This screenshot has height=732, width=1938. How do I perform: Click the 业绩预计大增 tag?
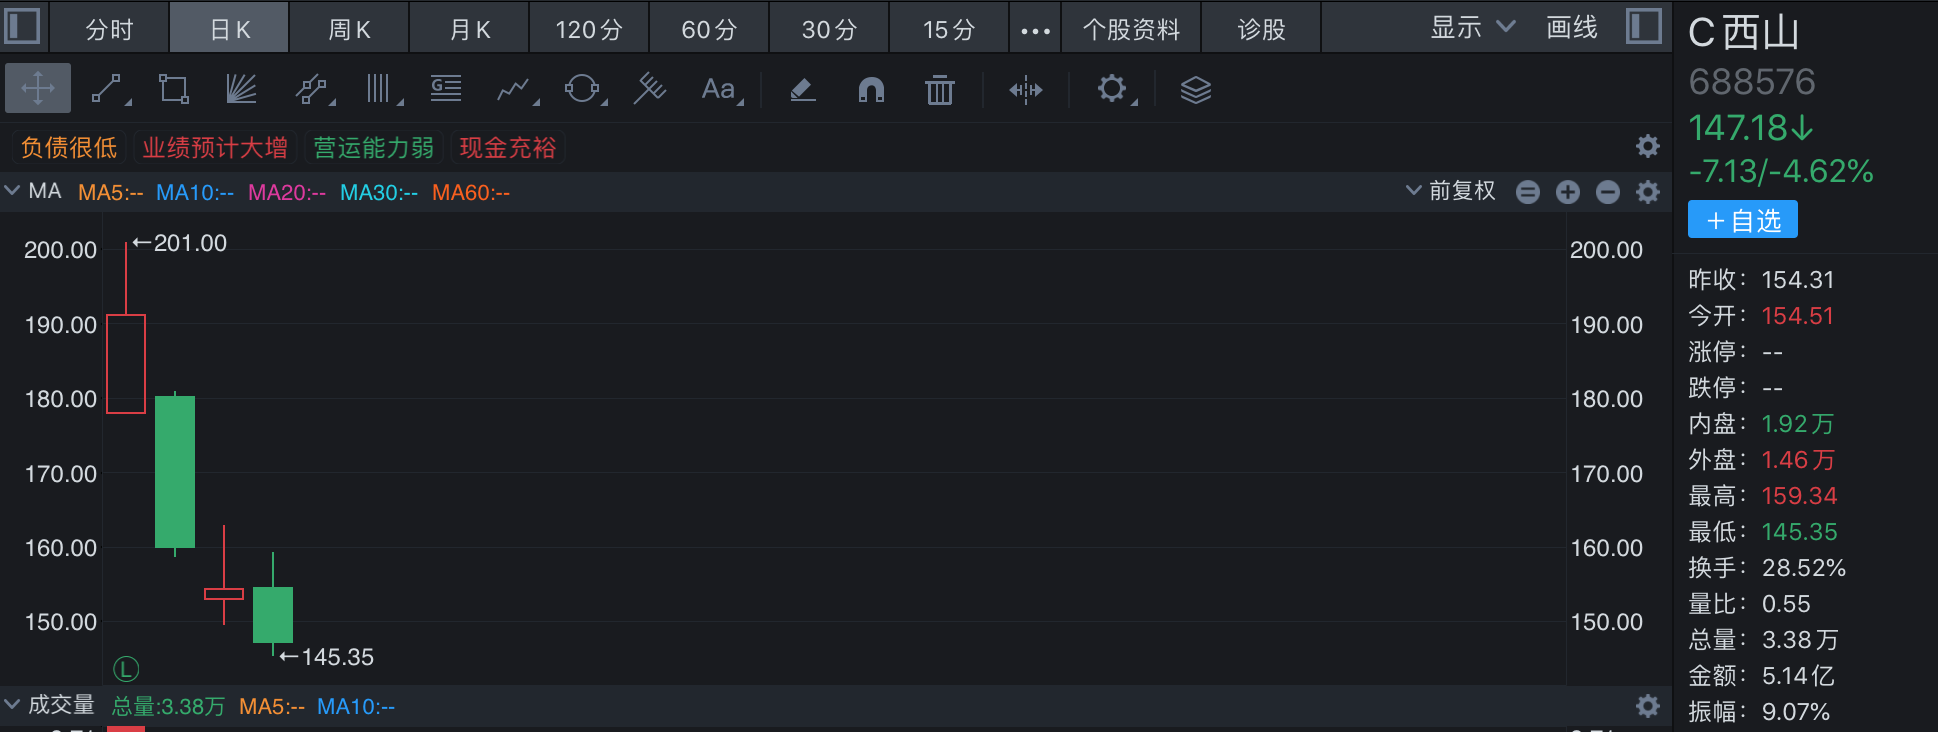pyautogui.click(x=215, y=148)
